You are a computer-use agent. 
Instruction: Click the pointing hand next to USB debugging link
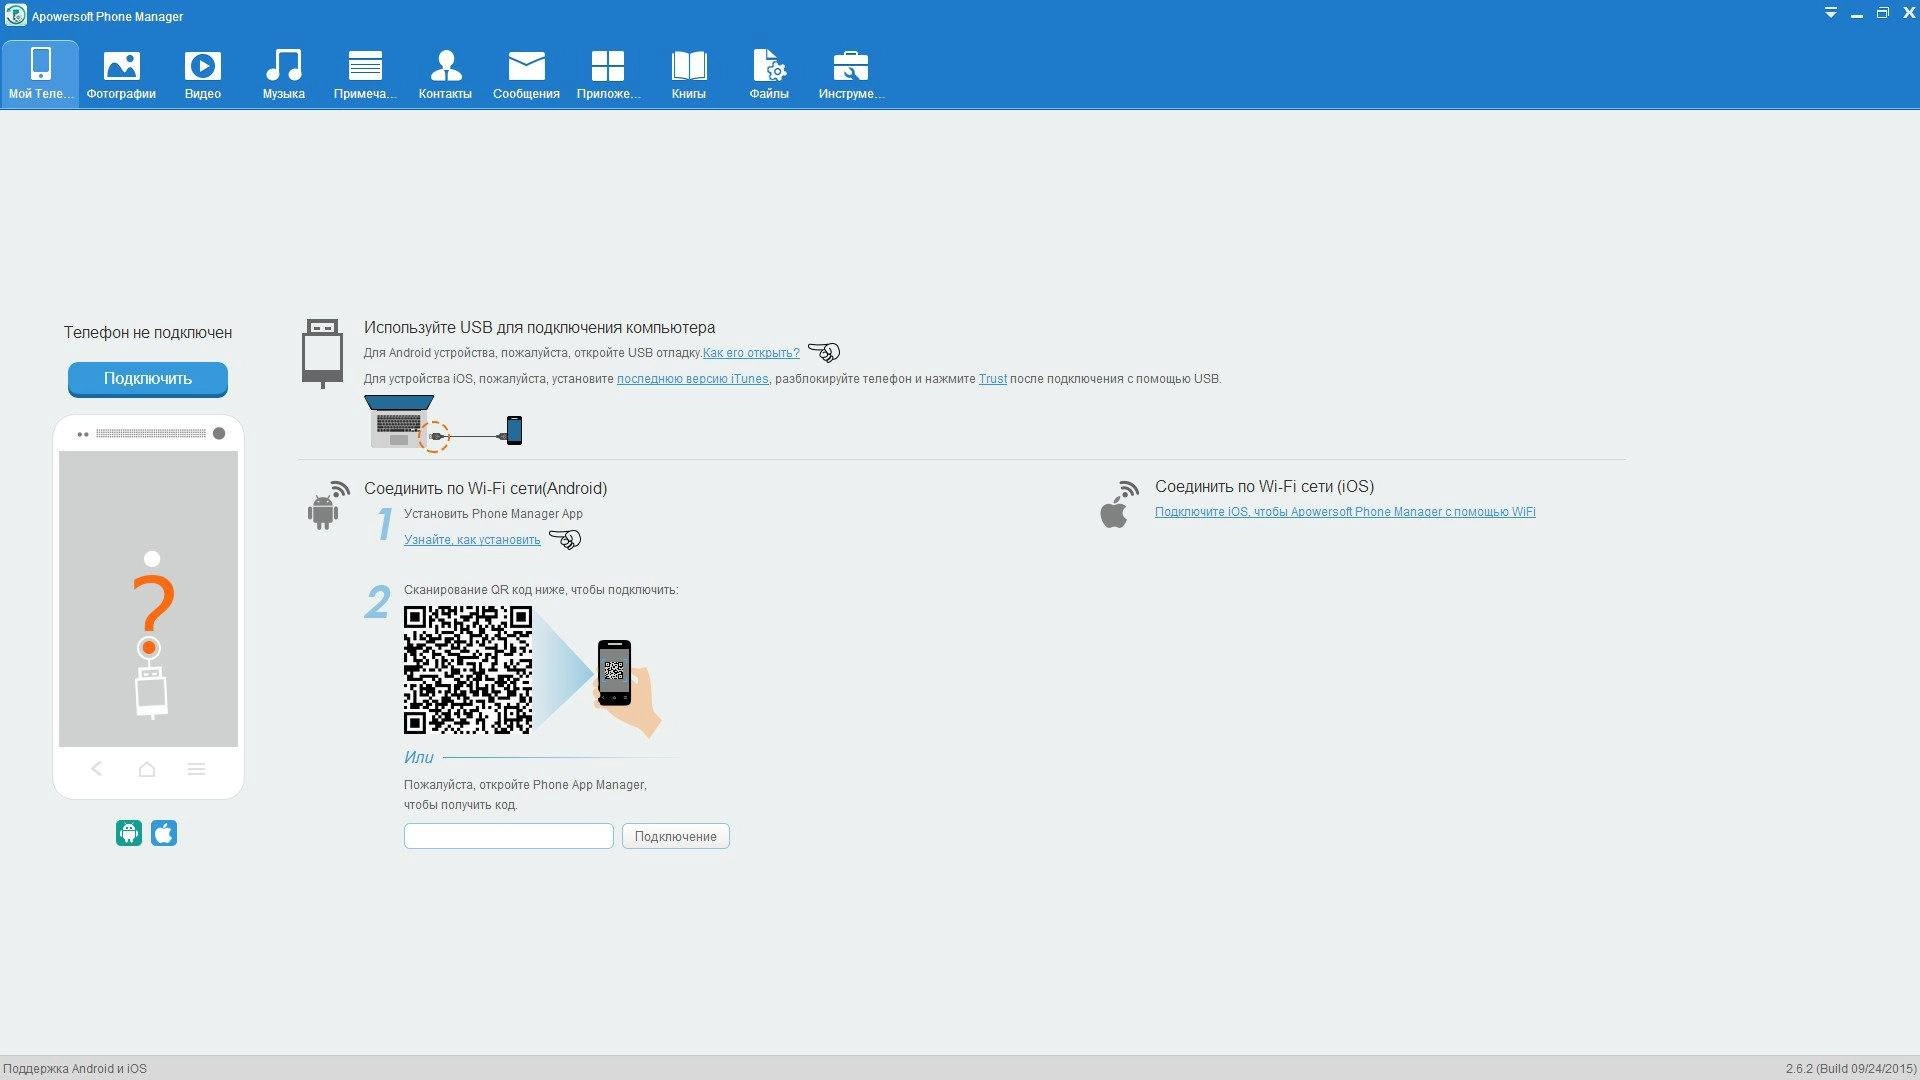tap(824, 352)
